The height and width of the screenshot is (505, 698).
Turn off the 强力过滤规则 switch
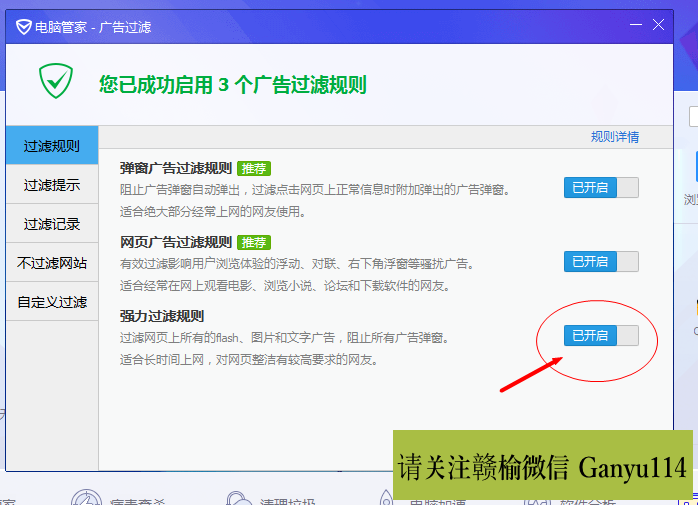tap(601, 335)
